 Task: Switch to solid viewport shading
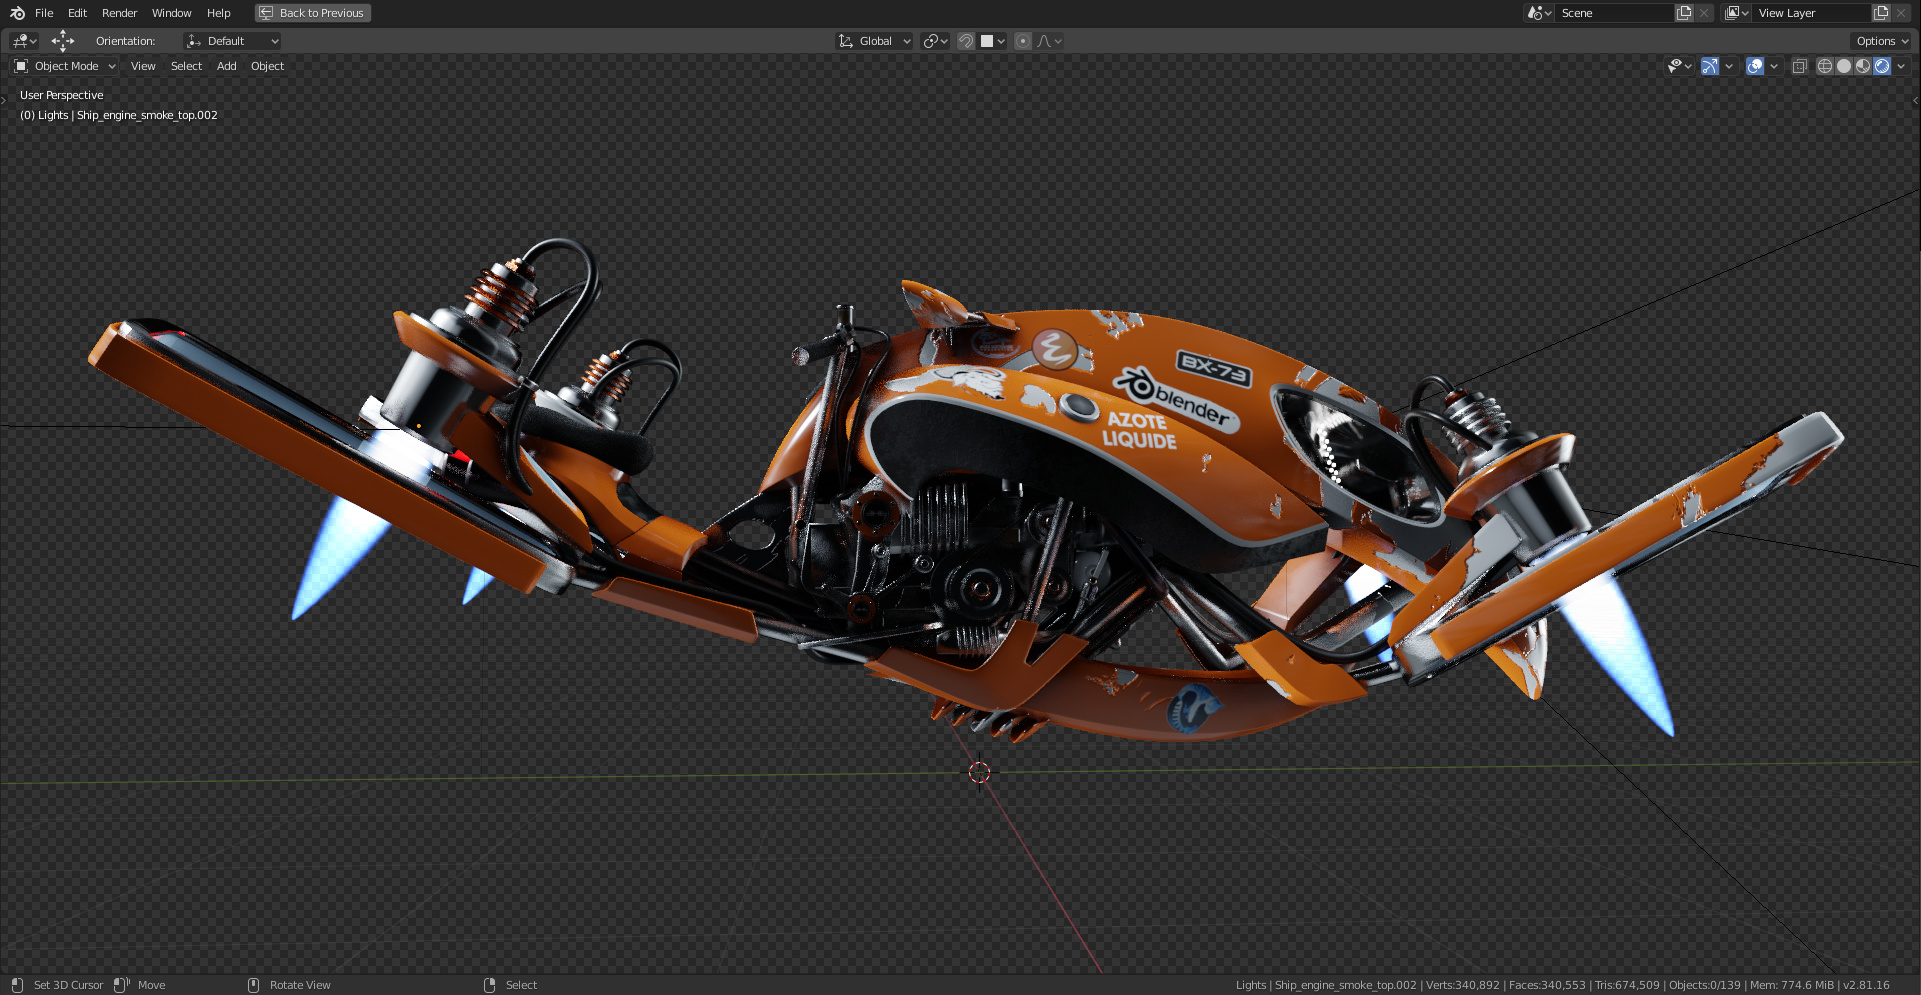1844,66
